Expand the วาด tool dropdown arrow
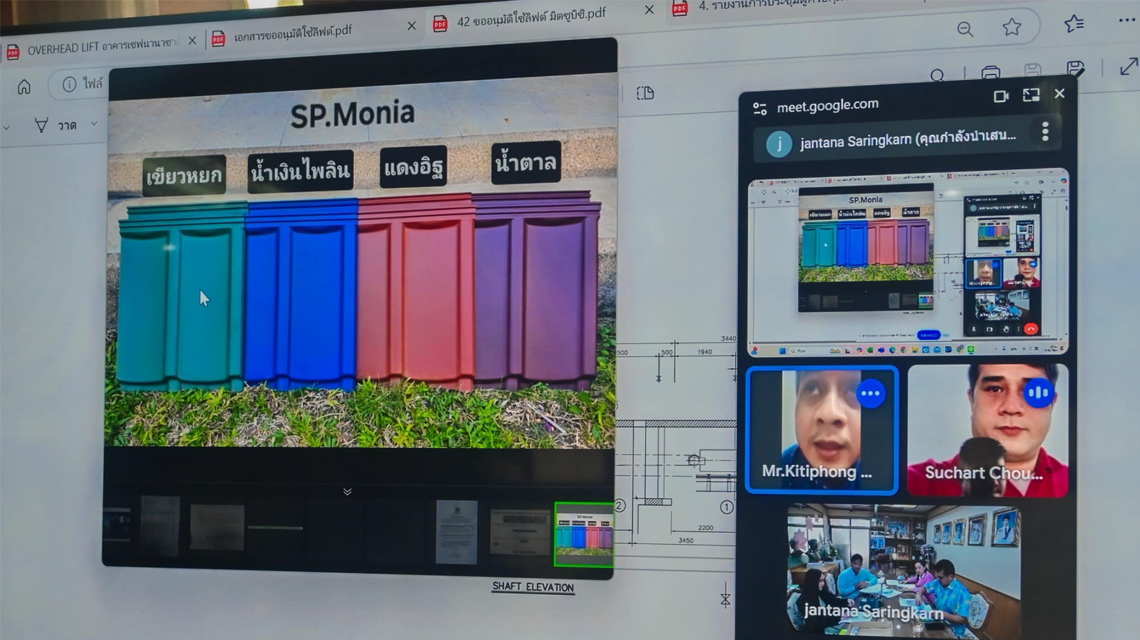The width and height of the screenshot is (1140, 640). tap(94, 124)
